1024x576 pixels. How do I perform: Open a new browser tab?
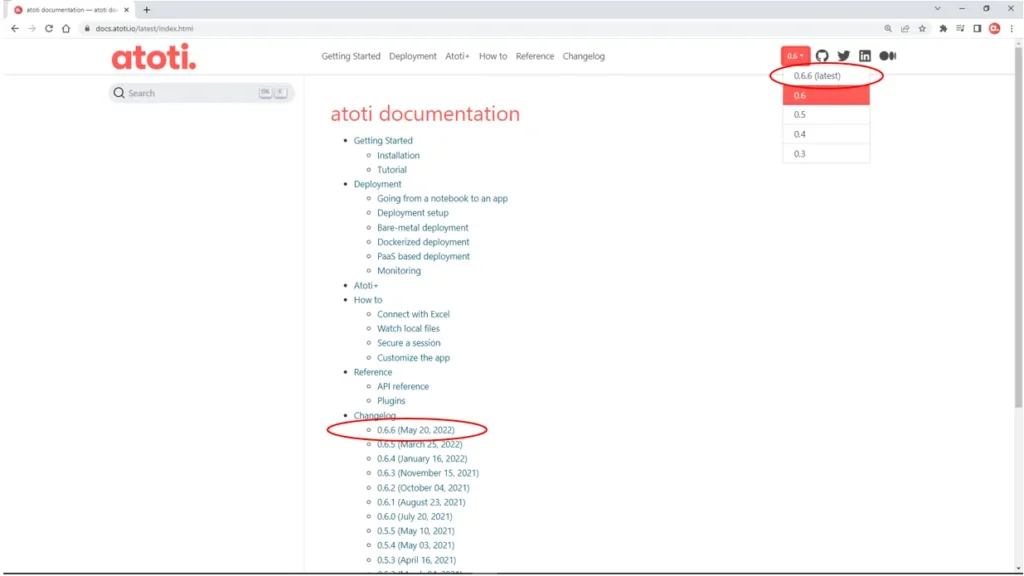(146, 10)
